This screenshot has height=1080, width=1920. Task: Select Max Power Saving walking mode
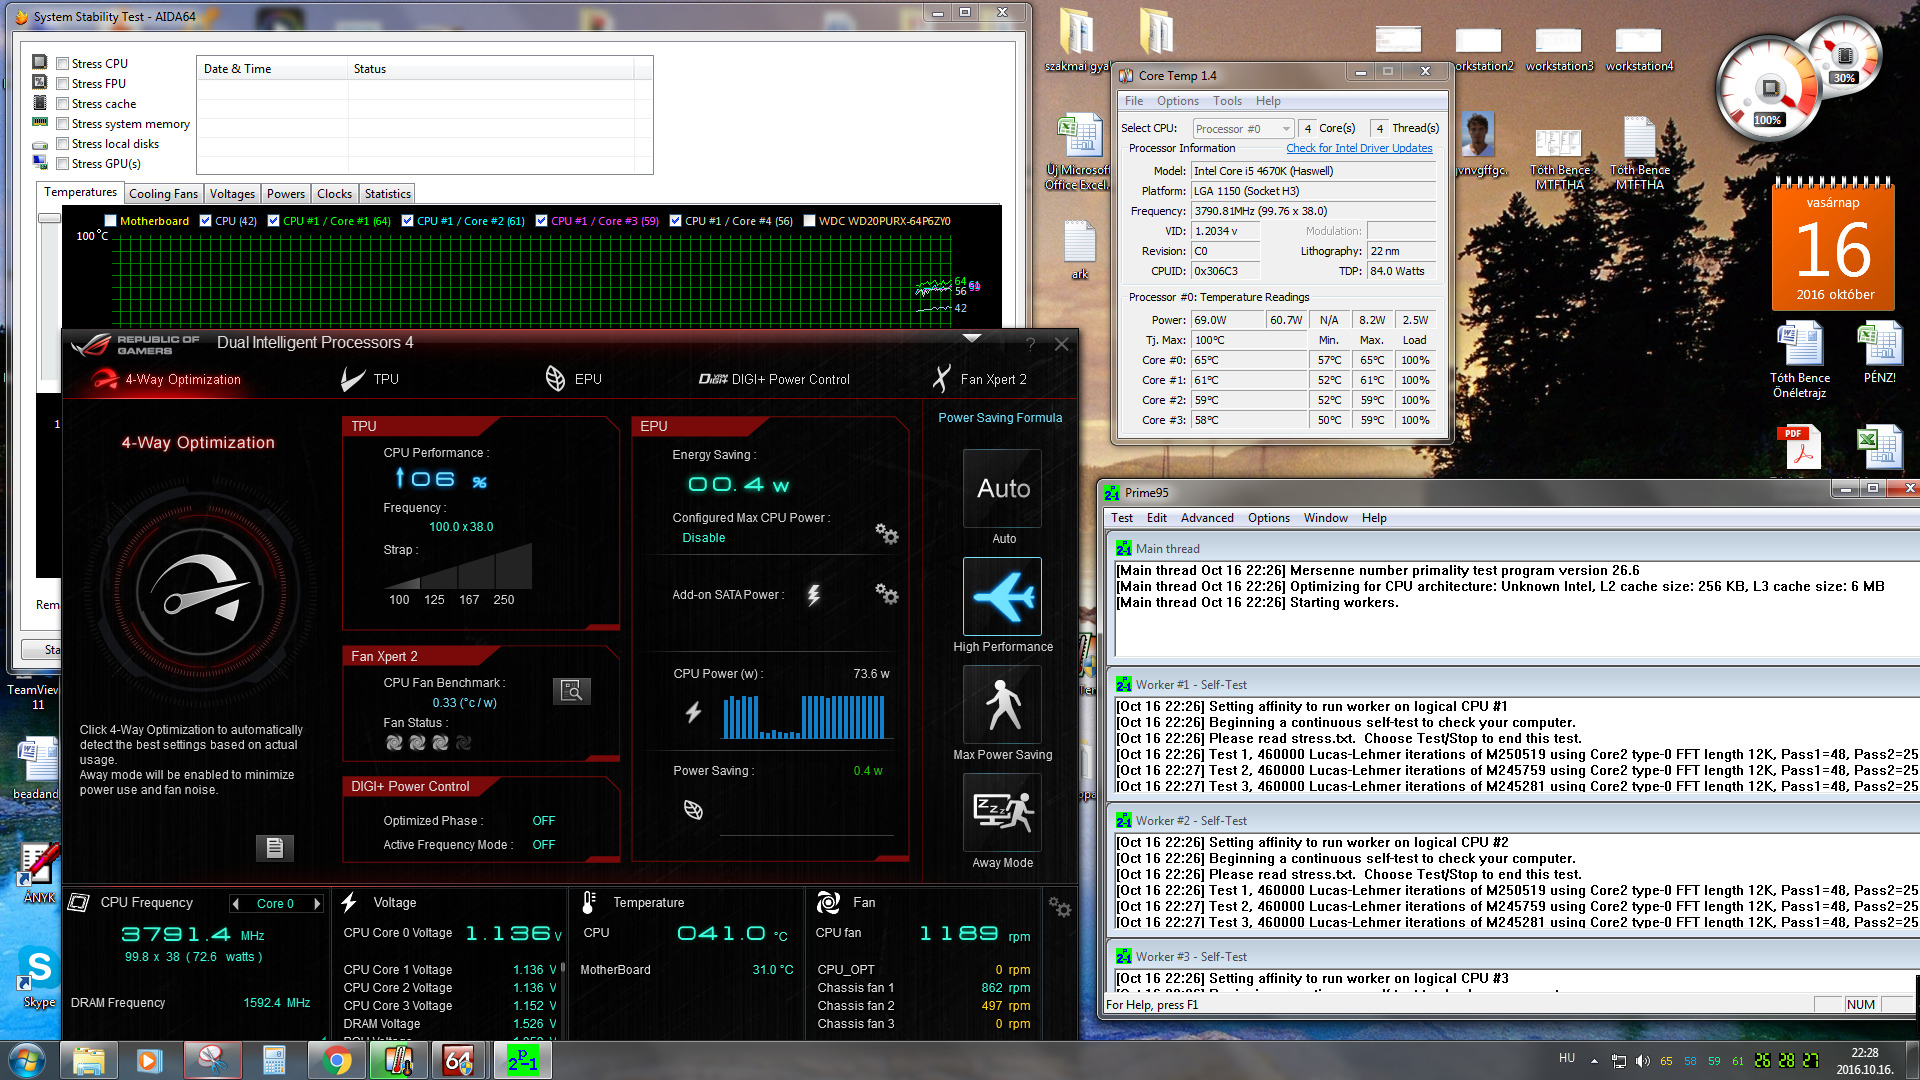tap(1003, 705)
